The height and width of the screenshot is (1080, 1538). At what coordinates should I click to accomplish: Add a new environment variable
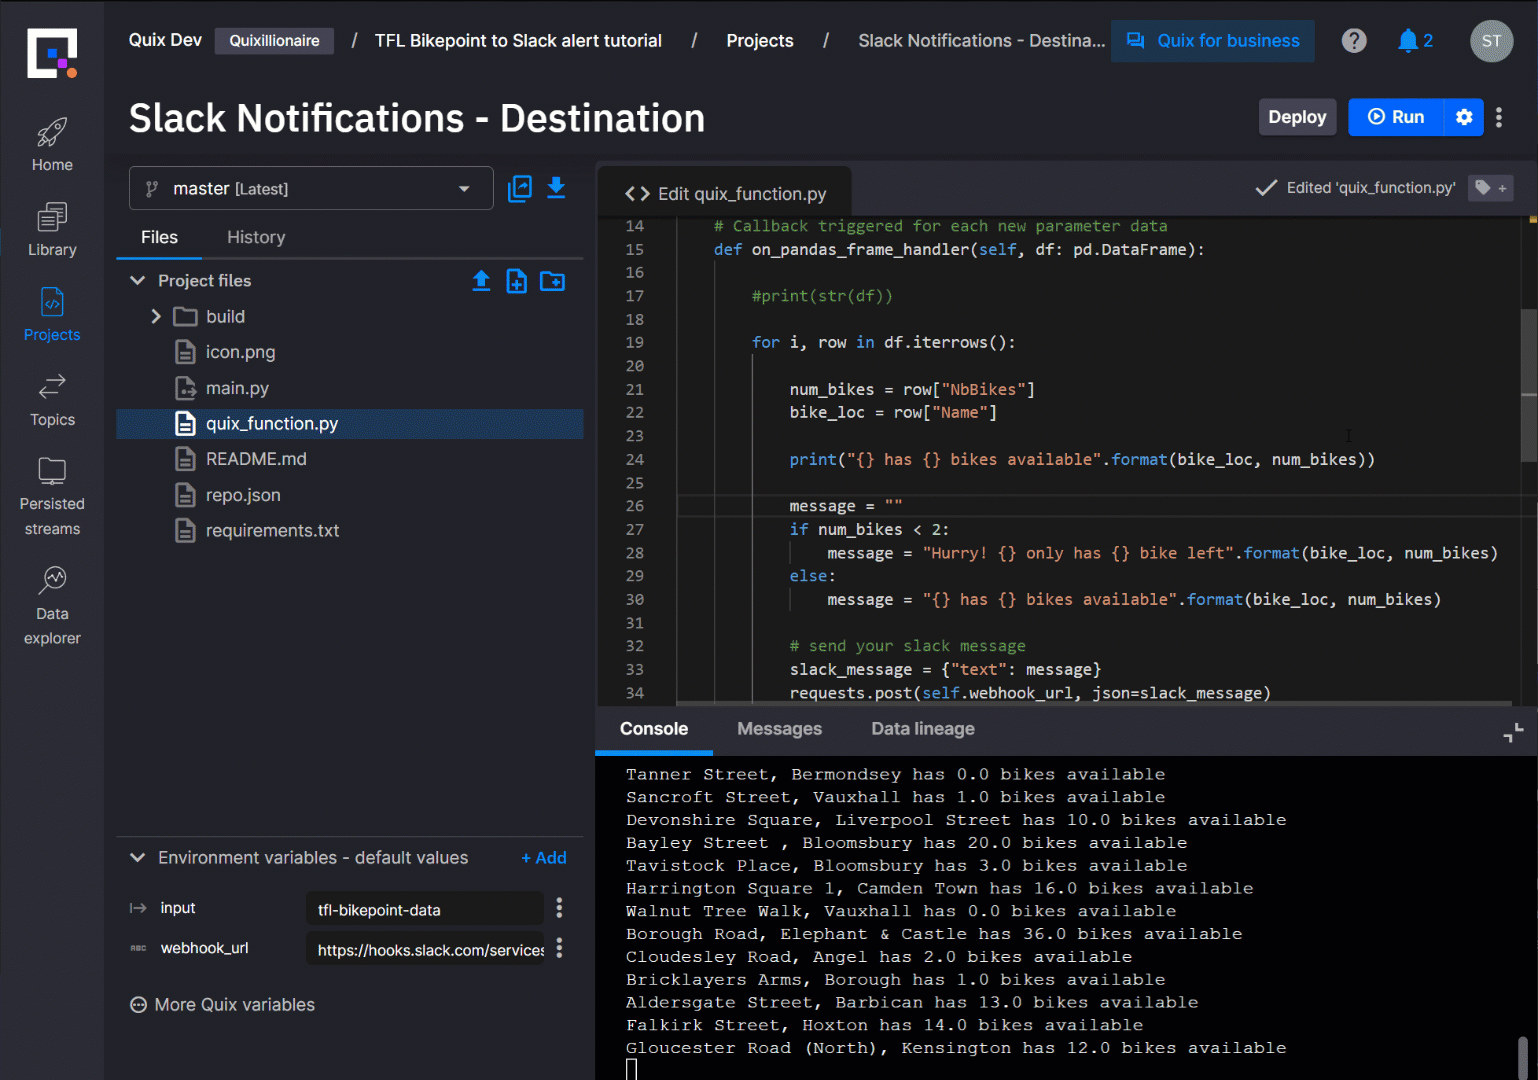click(x=544, y=858)
